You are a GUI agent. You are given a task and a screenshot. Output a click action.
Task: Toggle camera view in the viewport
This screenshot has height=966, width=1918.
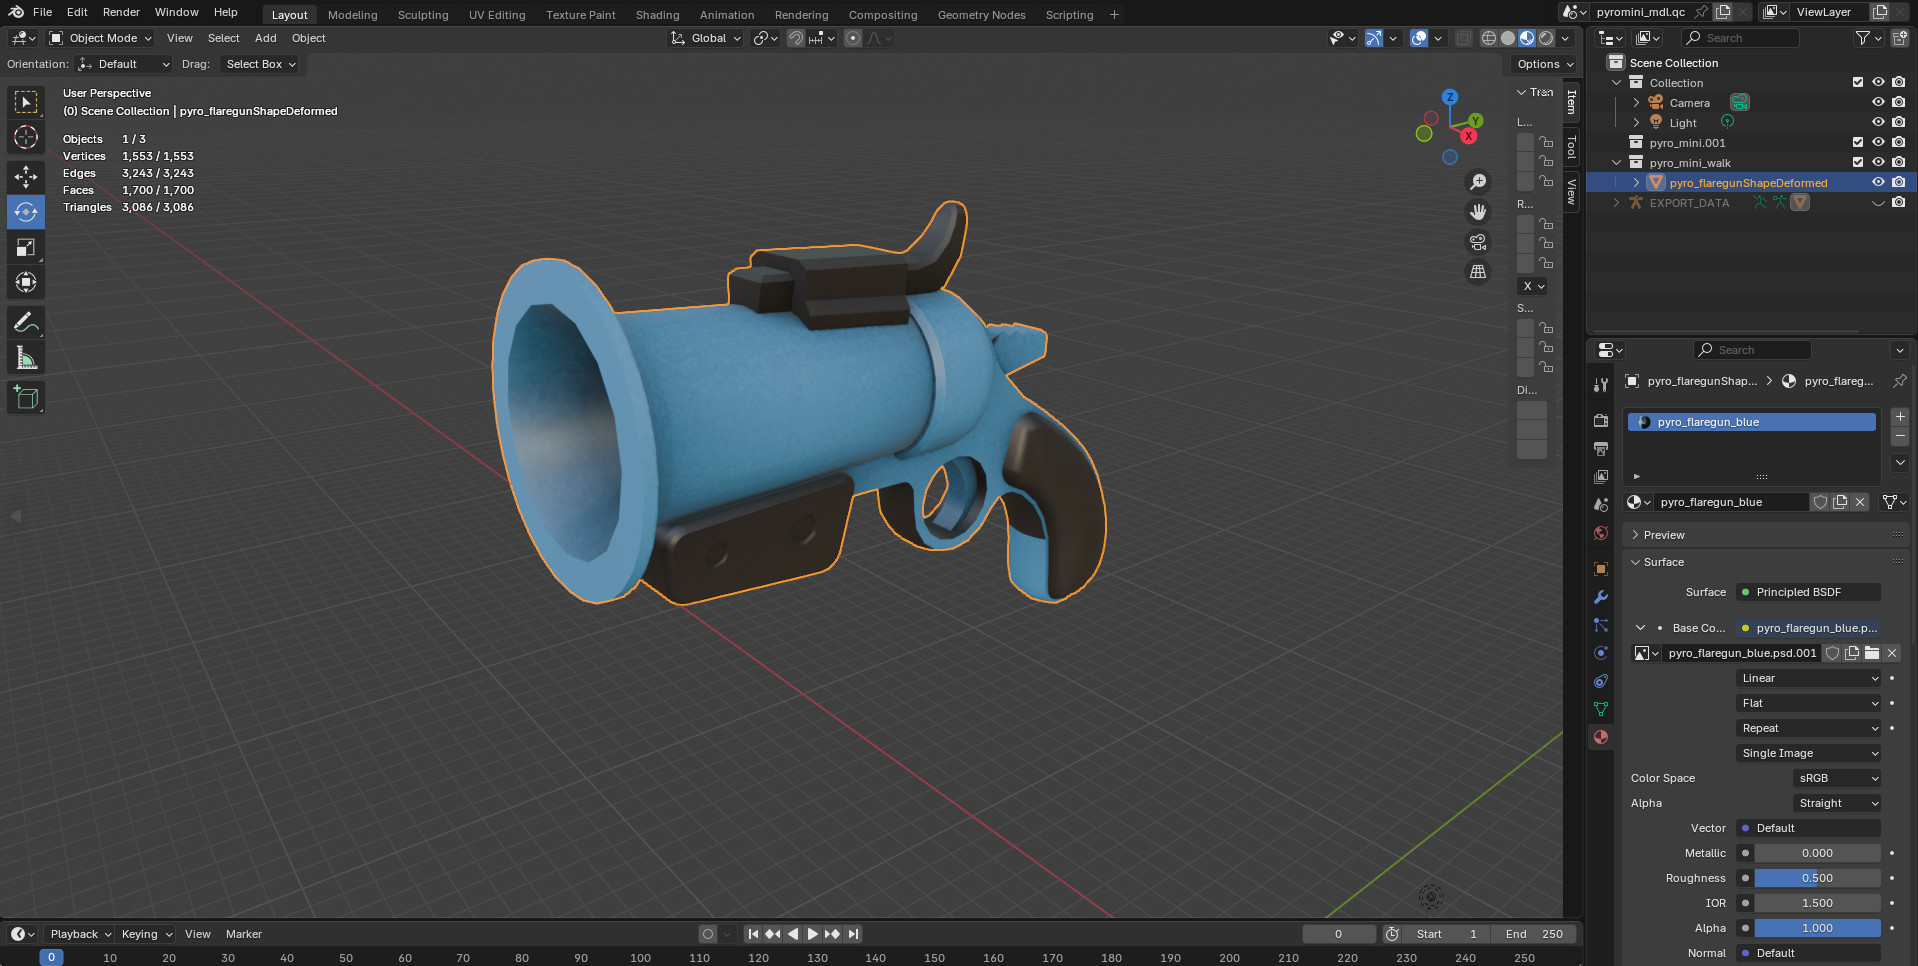[x=1477, y=242]
